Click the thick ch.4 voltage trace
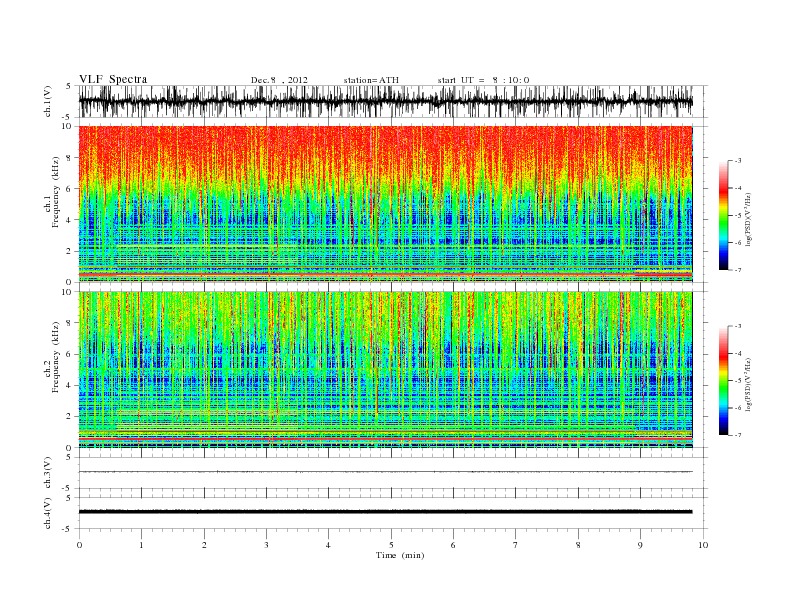 pyautogui.click(x=385, y=512)
